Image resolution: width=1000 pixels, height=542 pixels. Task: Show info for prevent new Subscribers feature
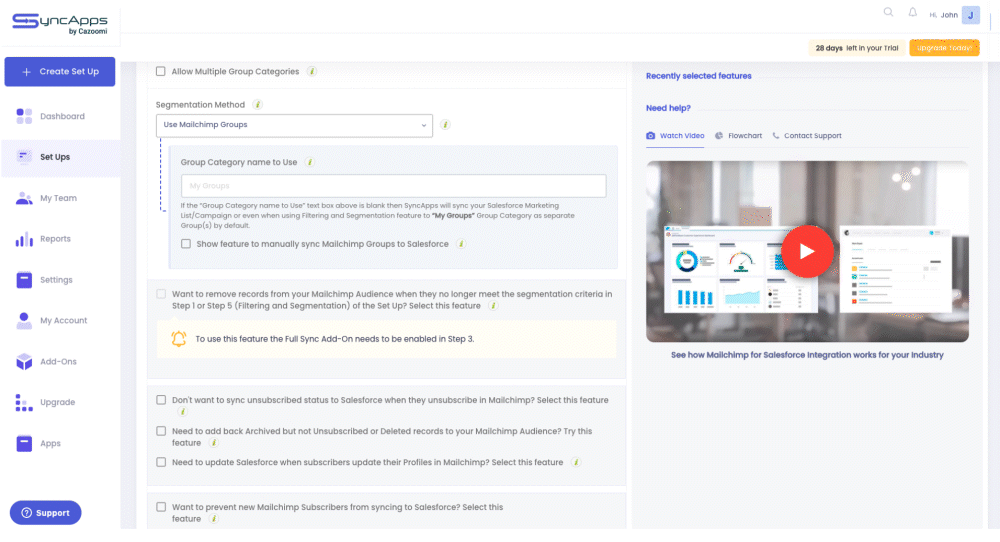coord(214,519)
